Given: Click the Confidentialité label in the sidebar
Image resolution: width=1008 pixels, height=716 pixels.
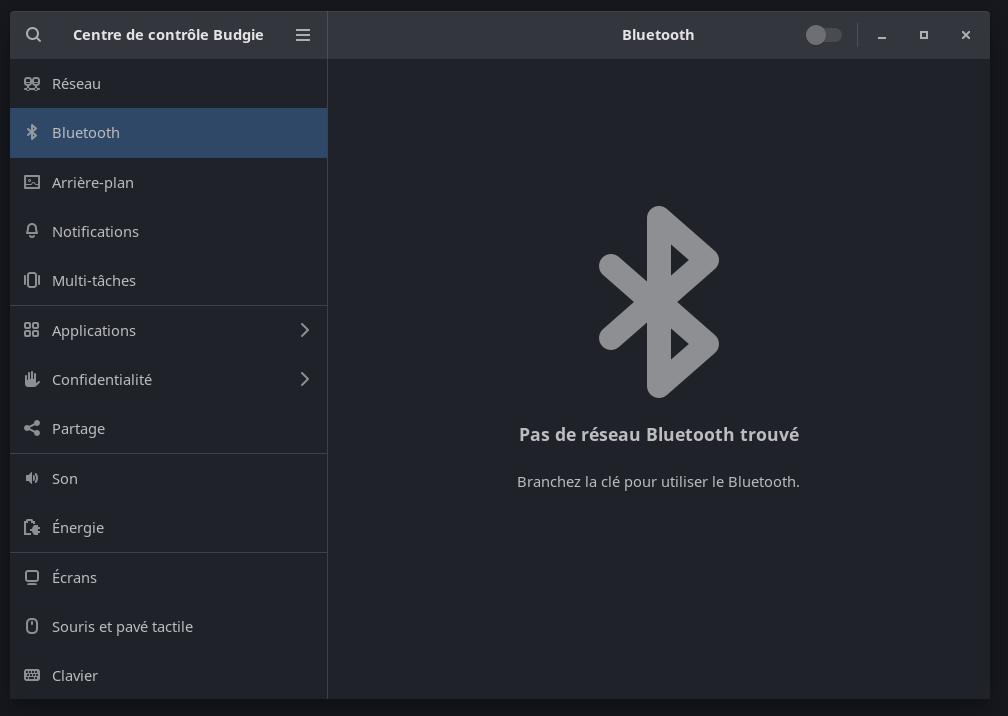Looking at the screenshot, I should click(x=102, y=380).
